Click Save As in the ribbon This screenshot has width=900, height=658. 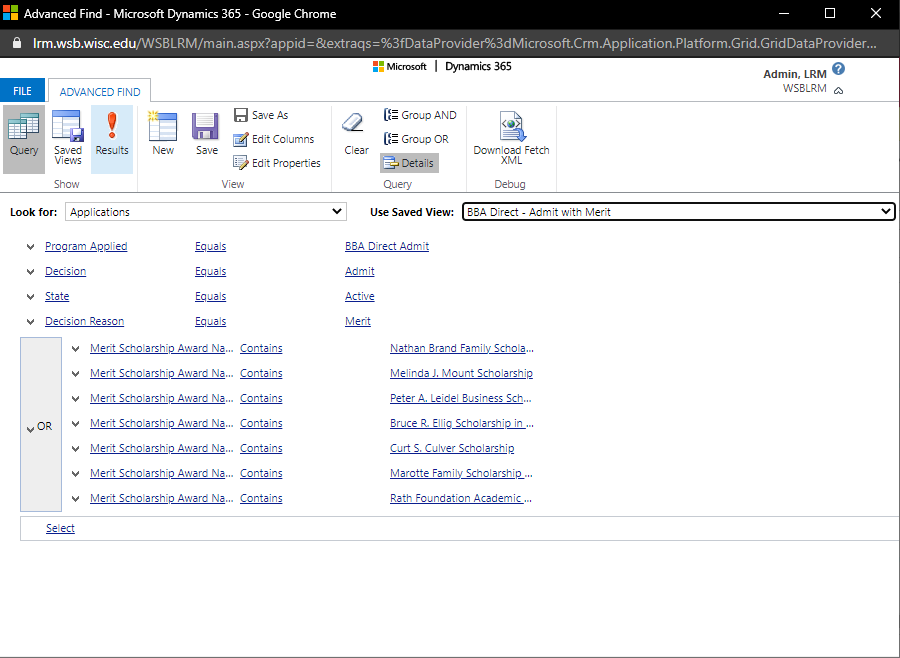[x=261, y=115]
